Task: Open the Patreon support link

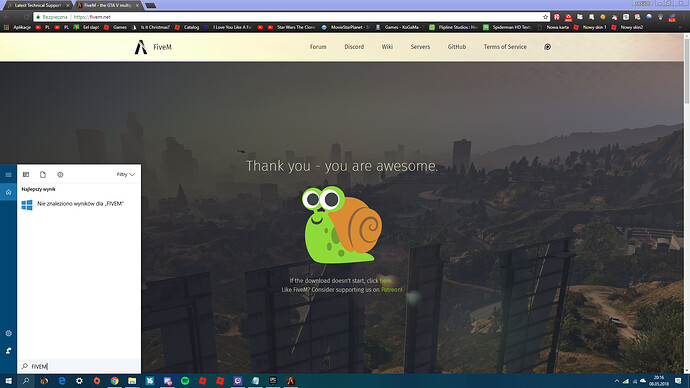Action: [x=391, y=290]
